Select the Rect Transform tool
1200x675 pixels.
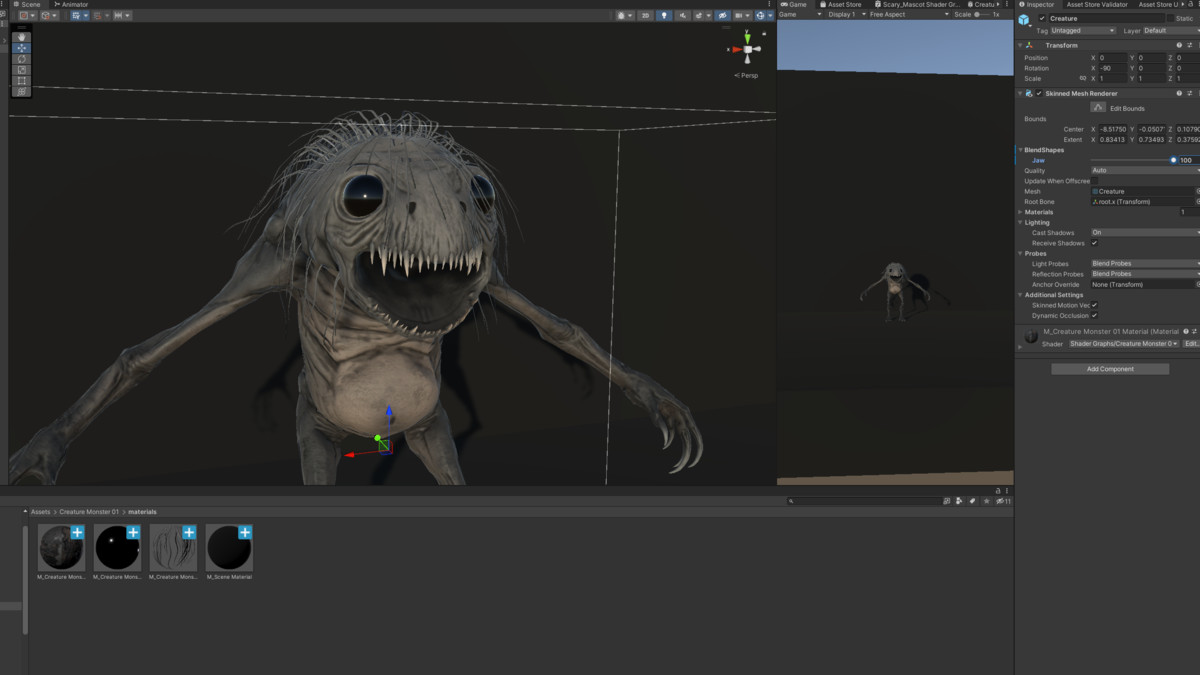click(21, 80)
